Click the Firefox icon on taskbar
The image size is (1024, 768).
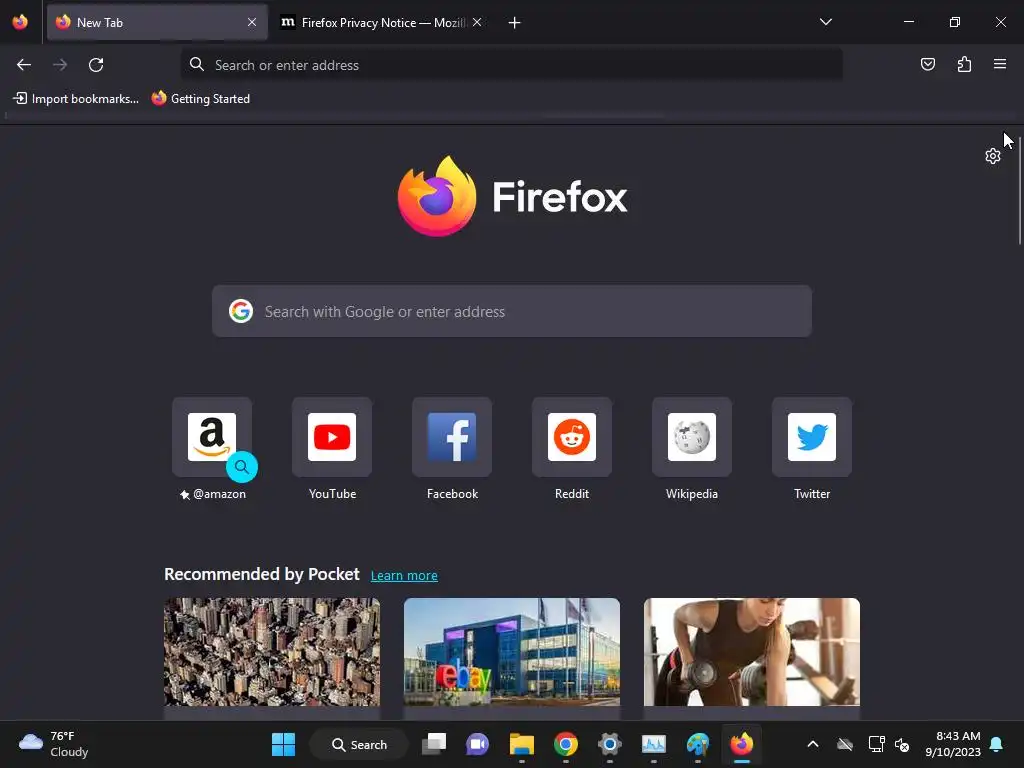click(x=741, y=744)
